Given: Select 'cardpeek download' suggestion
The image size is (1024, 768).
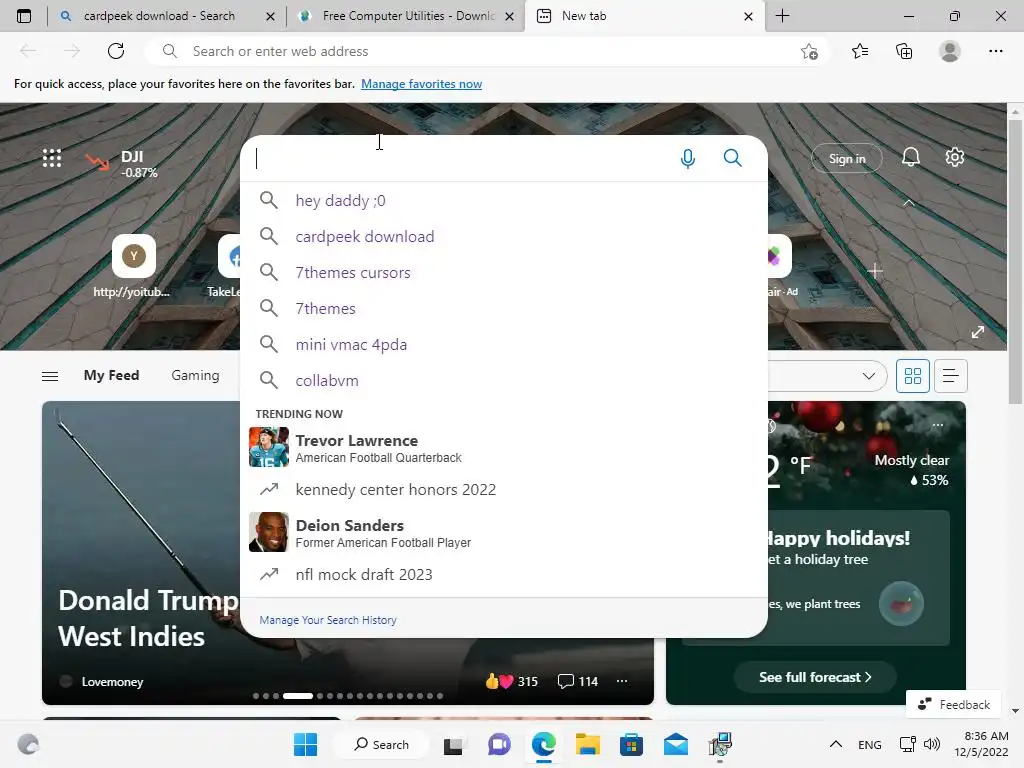Looking at the screenshot, I should (x=504, y=236).
